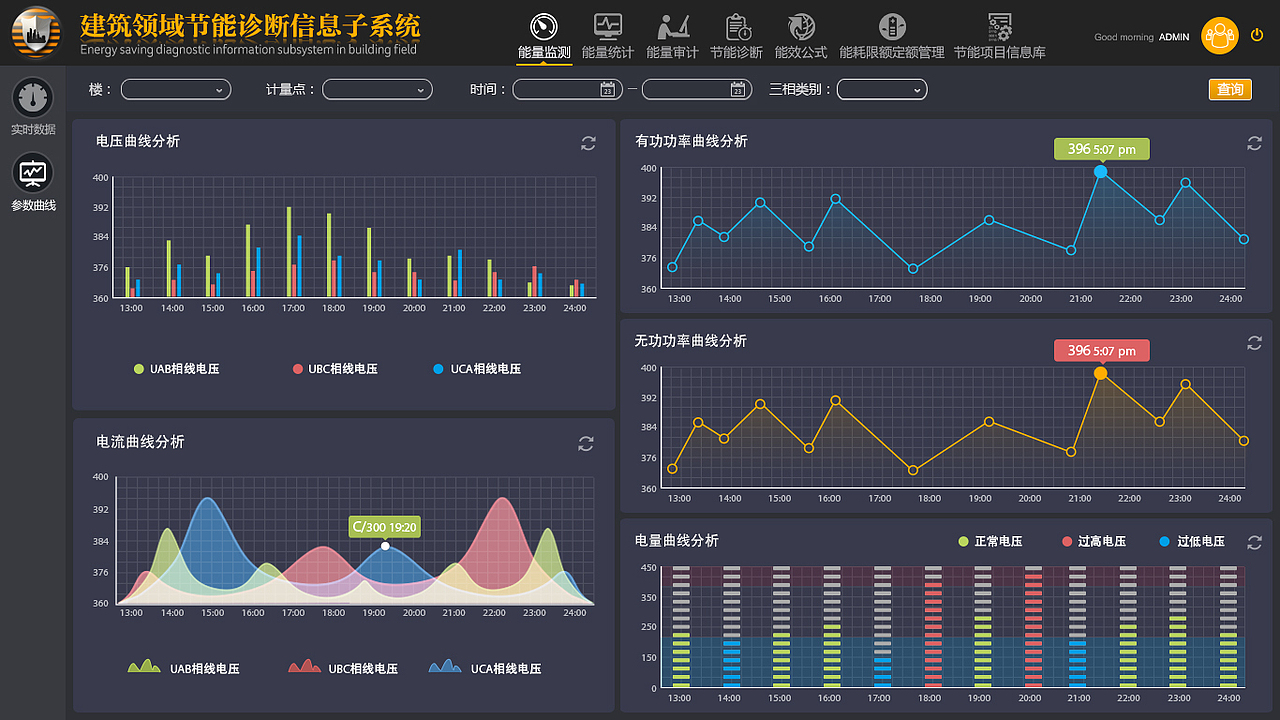Viewport: 1280px width, 720px height.
Task: Open the 节能项目信息库 icon
Action: (x=999, y=27)
